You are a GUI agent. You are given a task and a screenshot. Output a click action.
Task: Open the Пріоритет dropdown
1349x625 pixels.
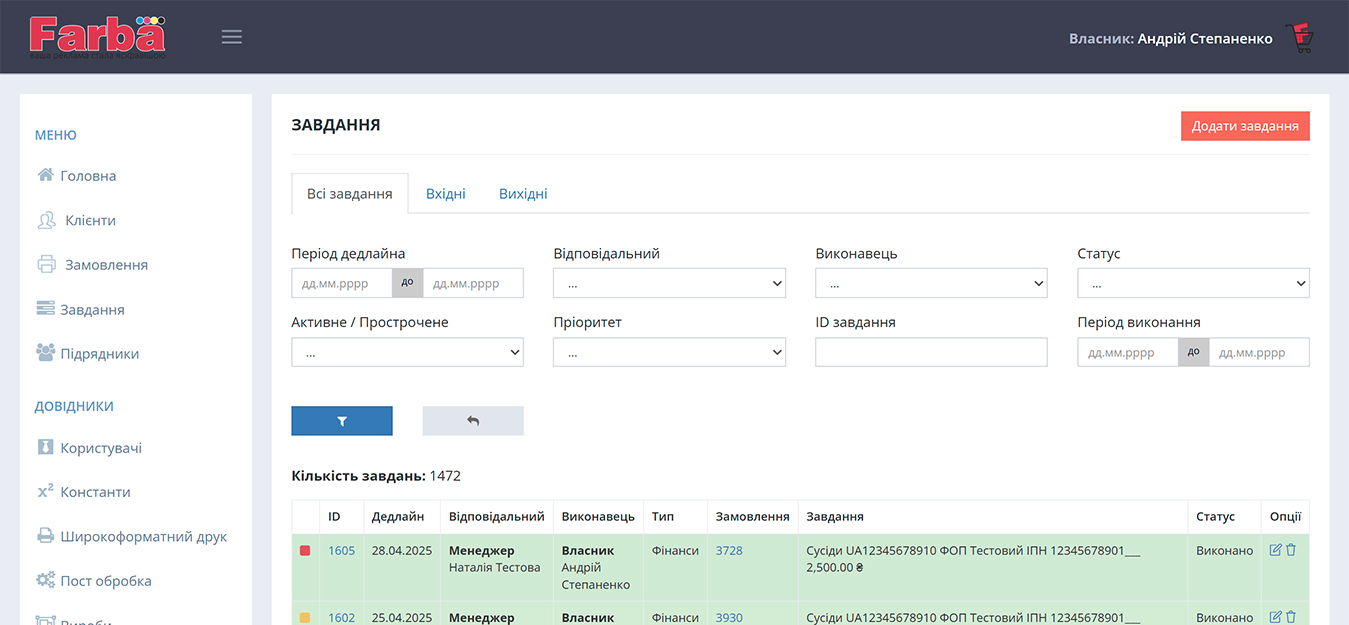(x=669, y=353)
